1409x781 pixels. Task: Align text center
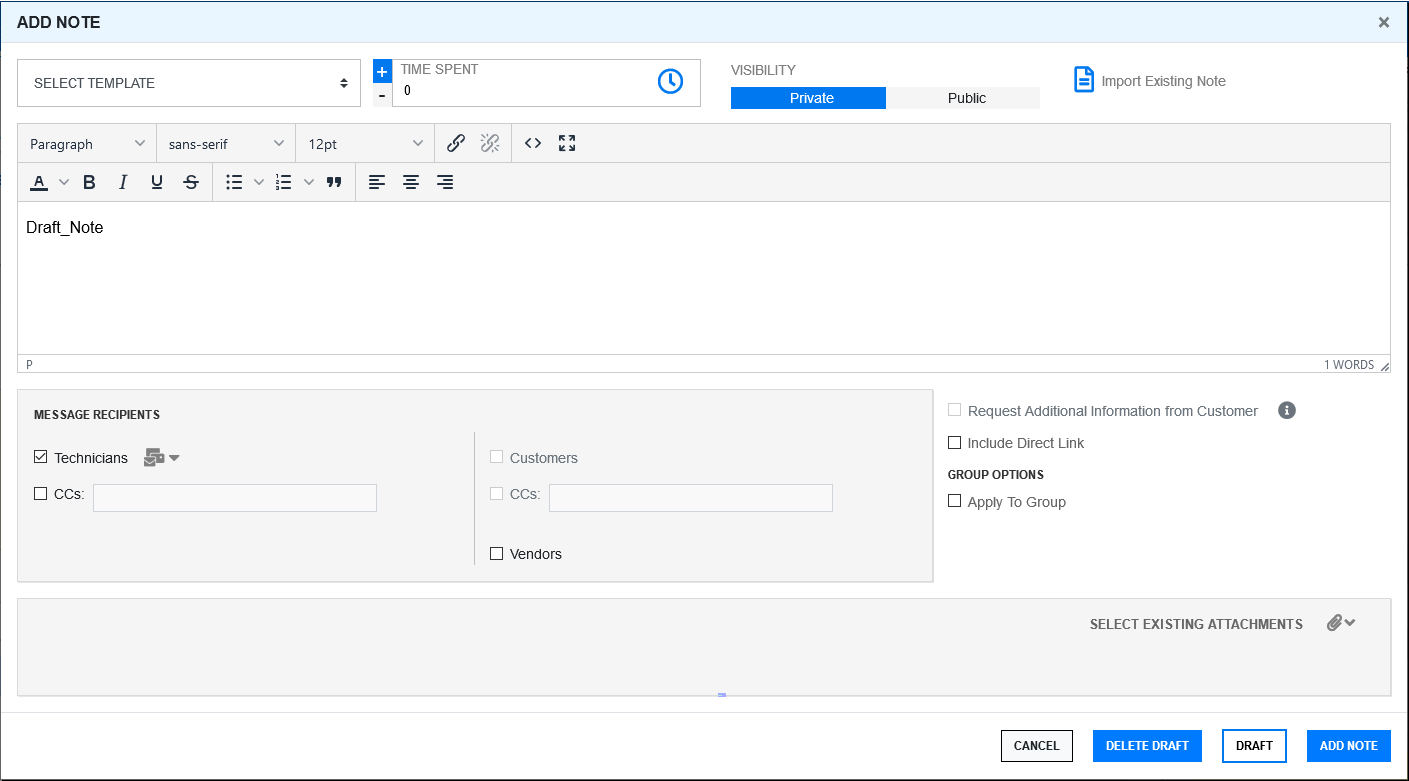click(411, 182)
